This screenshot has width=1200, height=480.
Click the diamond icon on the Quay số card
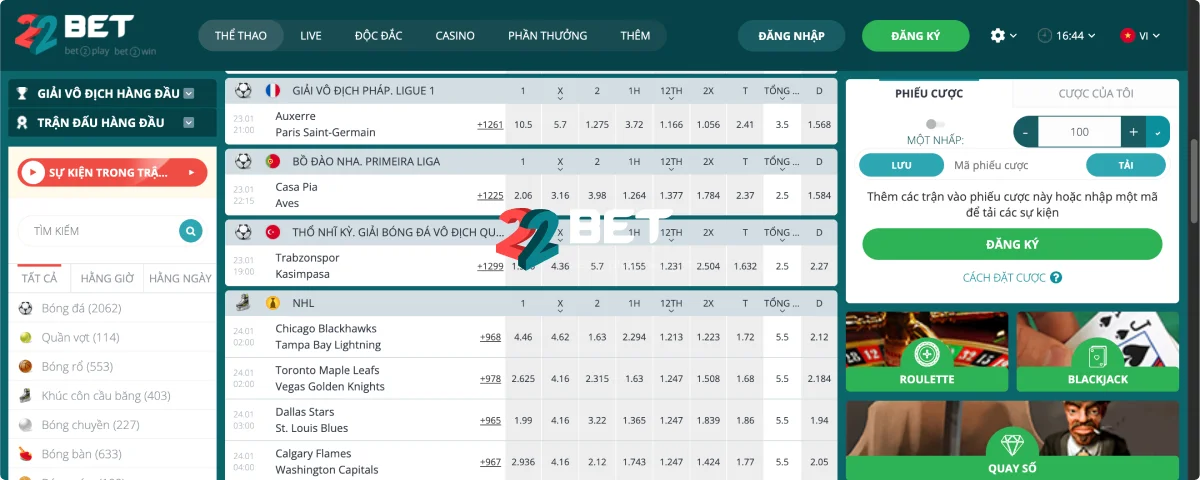pos(1013,447)
